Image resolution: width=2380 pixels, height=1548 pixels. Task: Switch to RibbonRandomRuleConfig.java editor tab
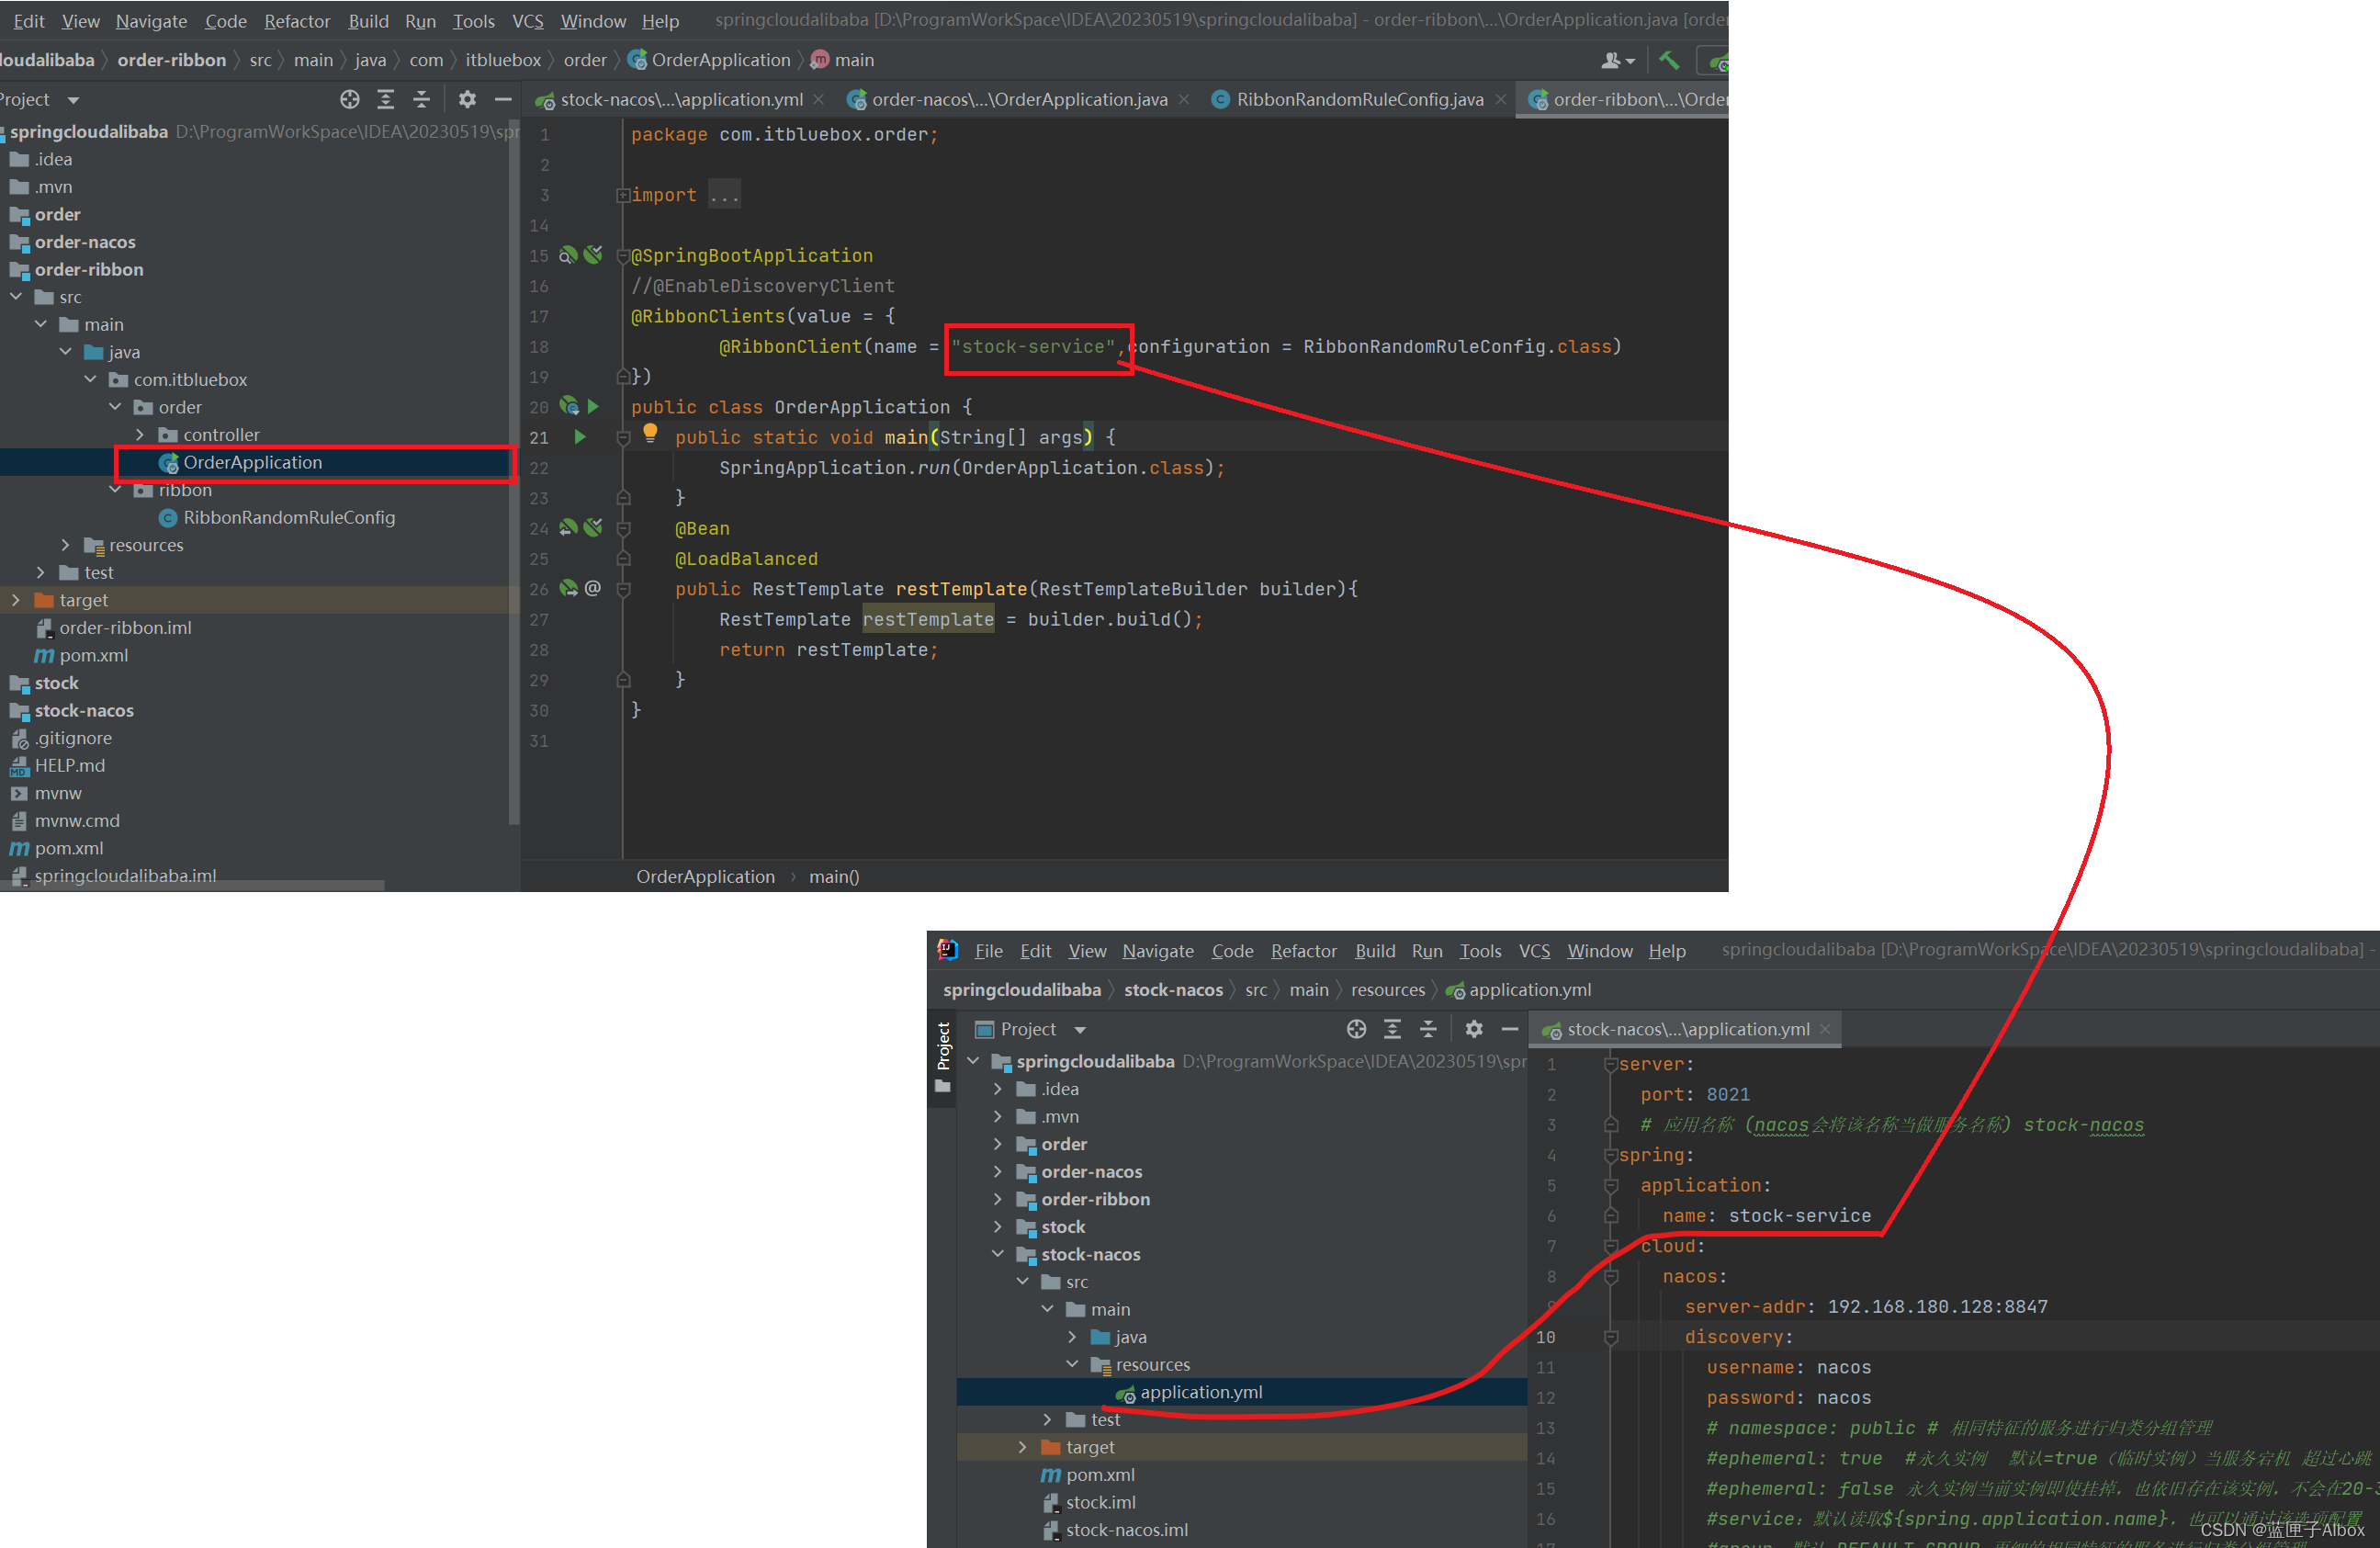tap(1359, 99)
